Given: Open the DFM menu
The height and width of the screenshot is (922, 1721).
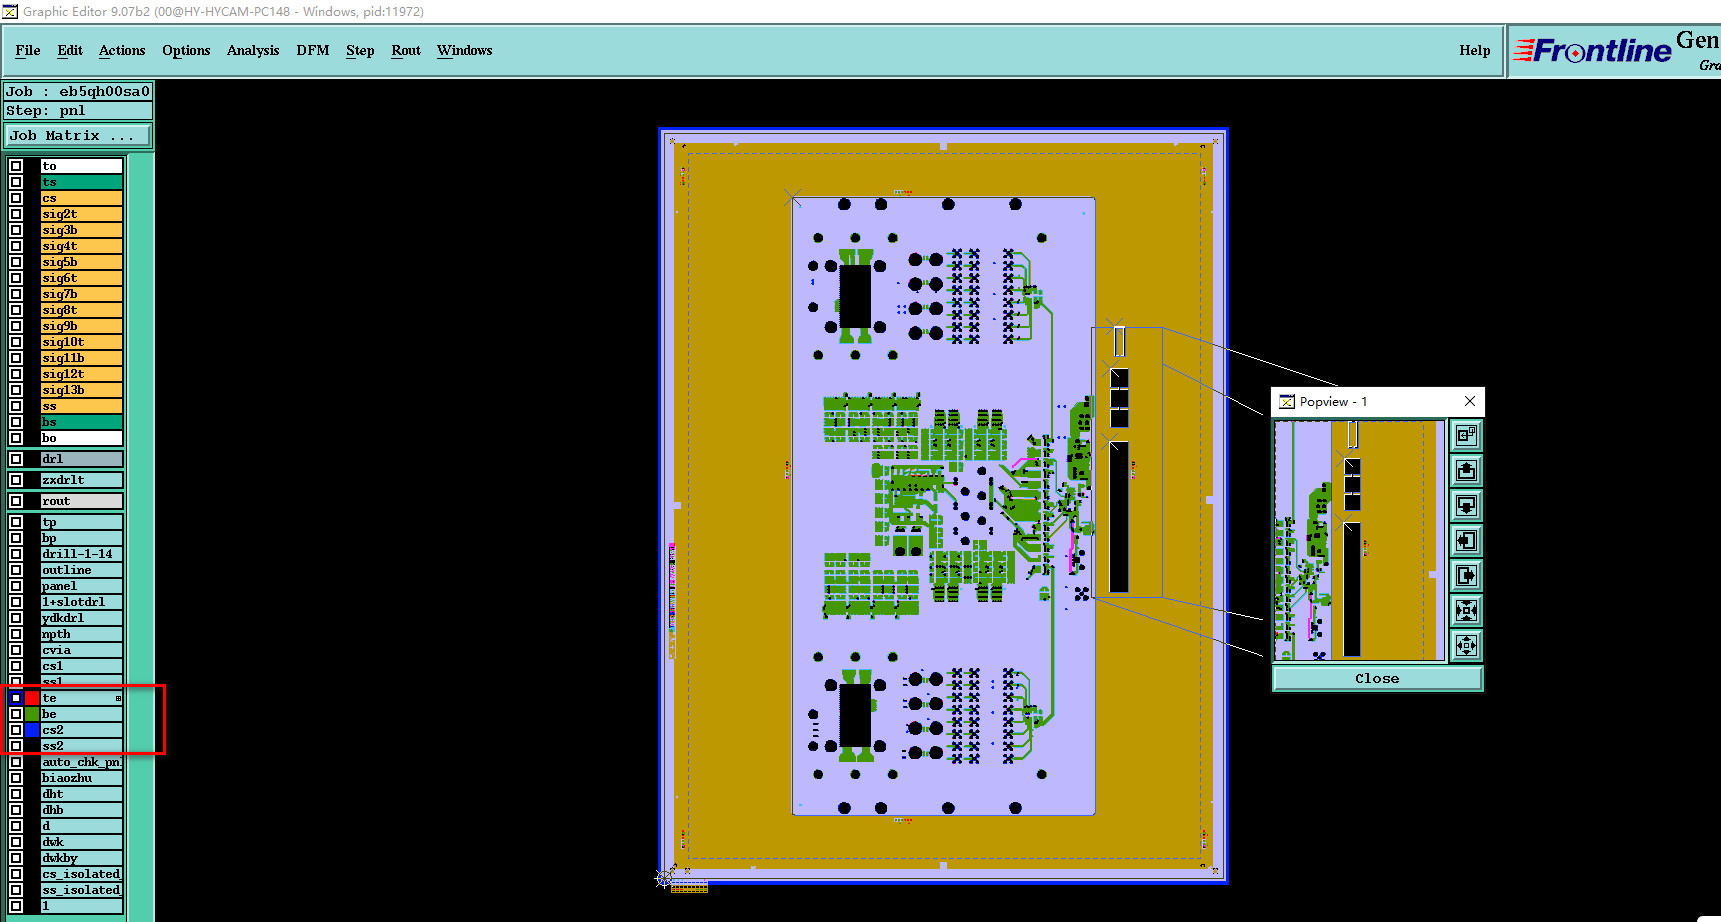Looking at the screenshot, I should point(312,50).
